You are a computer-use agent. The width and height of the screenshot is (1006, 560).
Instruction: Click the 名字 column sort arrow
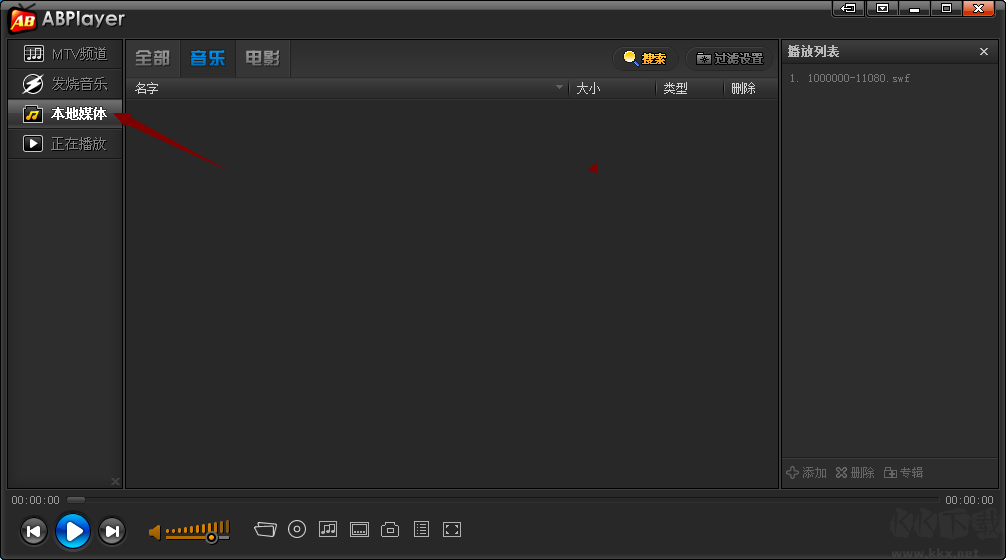(560, 88)
